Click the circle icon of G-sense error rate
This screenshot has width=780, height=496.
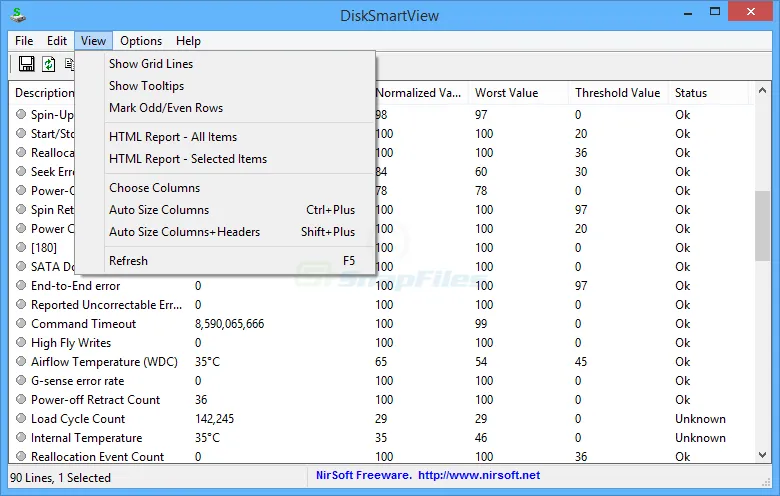[21, 381]
